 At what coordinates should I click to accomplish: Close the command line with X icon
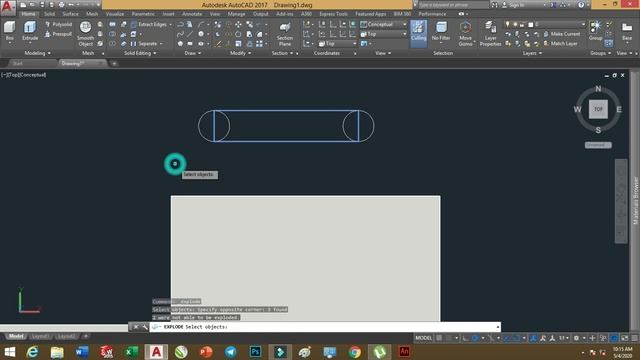136,327
